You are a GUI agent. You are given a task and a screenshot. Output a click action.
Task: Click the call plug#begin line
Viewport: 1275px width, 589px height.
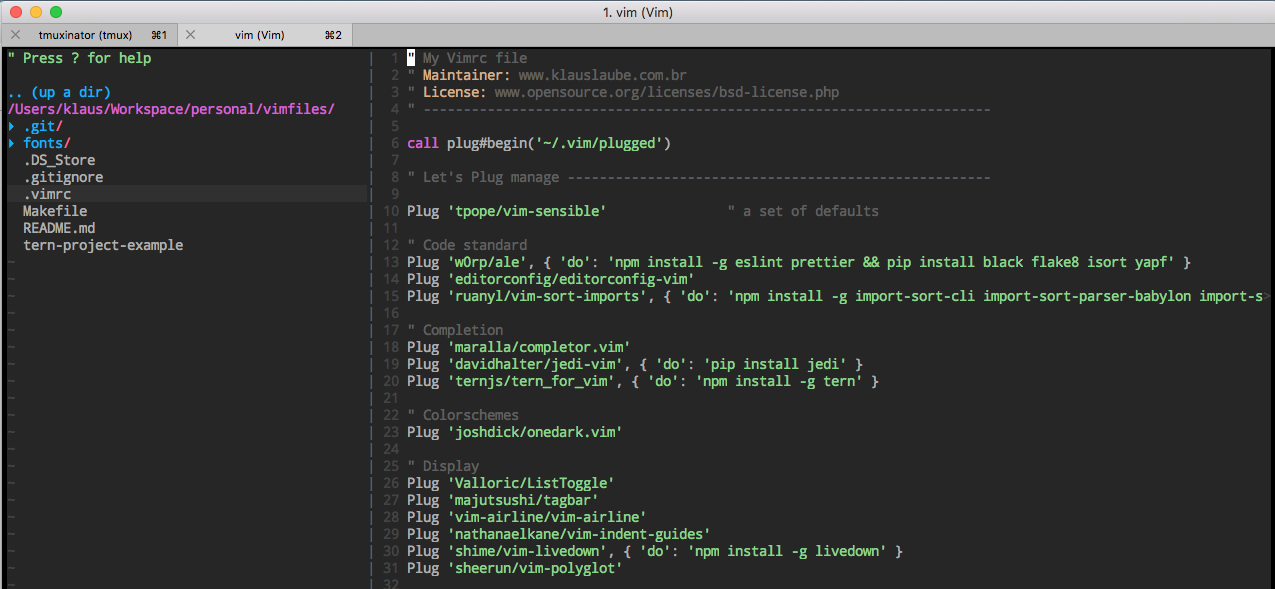539,143
